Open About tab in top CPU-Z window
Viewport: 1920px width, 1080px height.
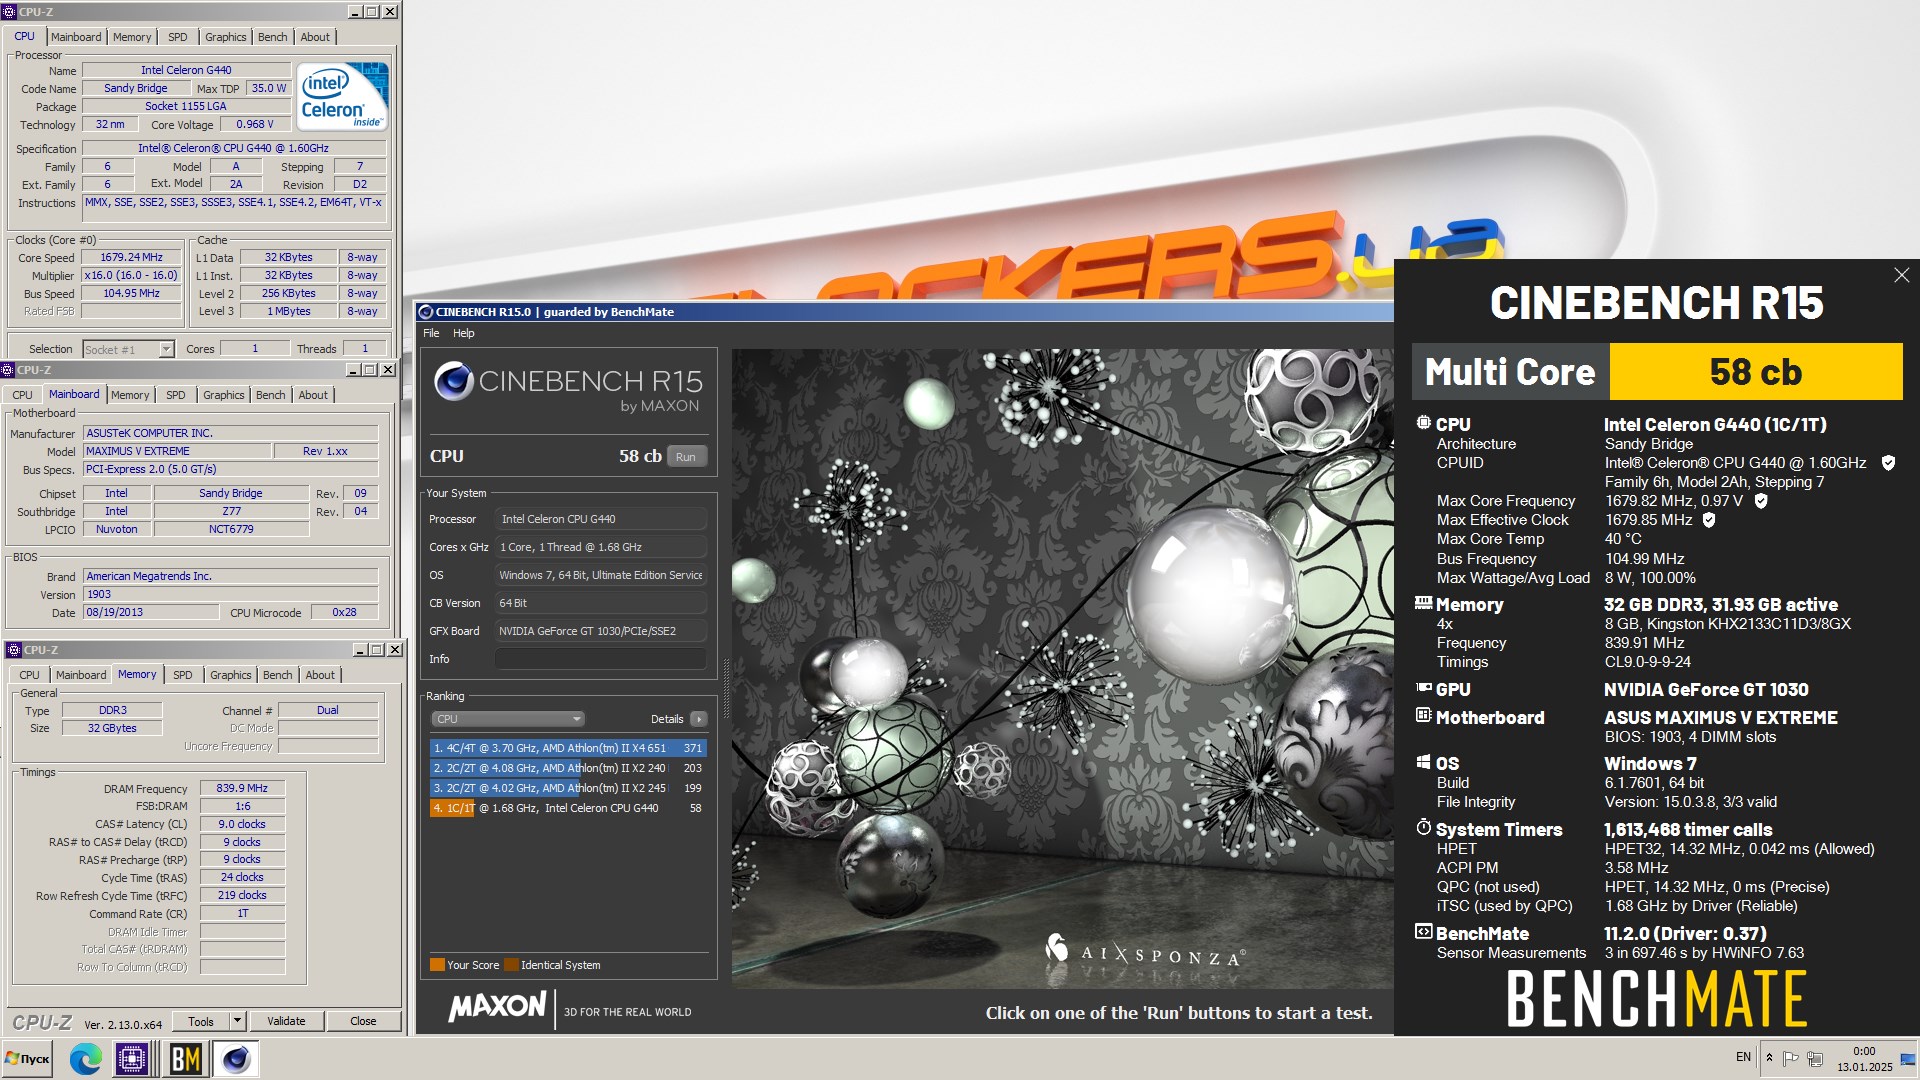pyautogui.click(x=315, y=37)
